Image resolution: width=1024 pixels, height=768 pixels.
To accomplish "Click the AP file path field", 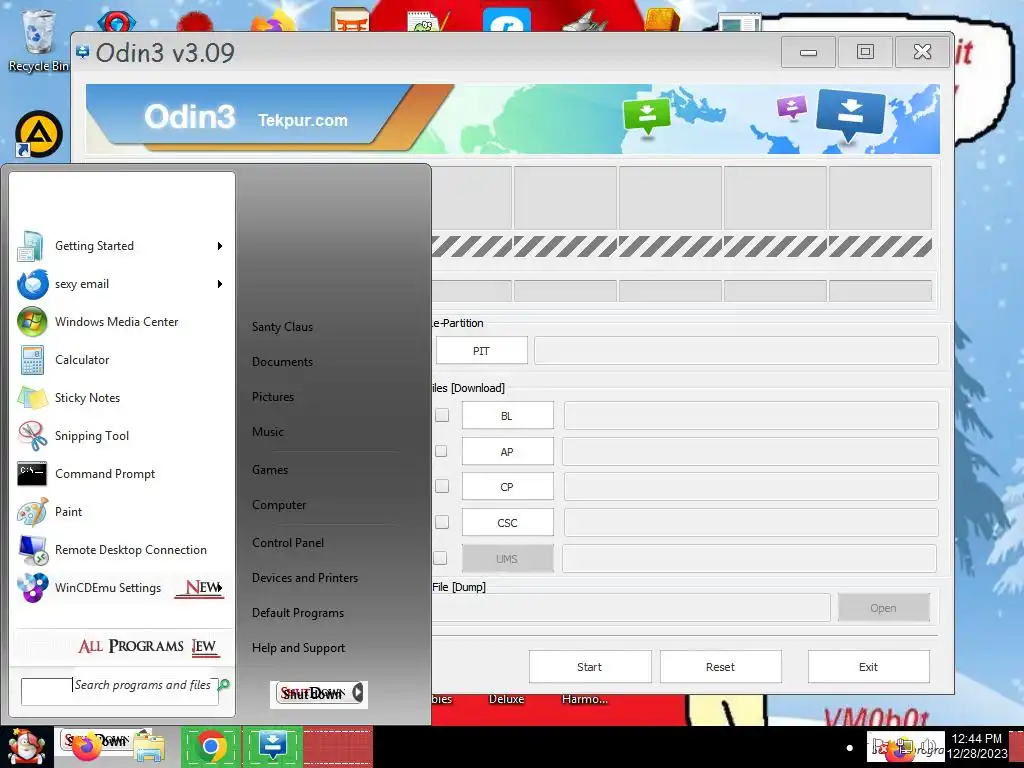I will coord(750,451).
